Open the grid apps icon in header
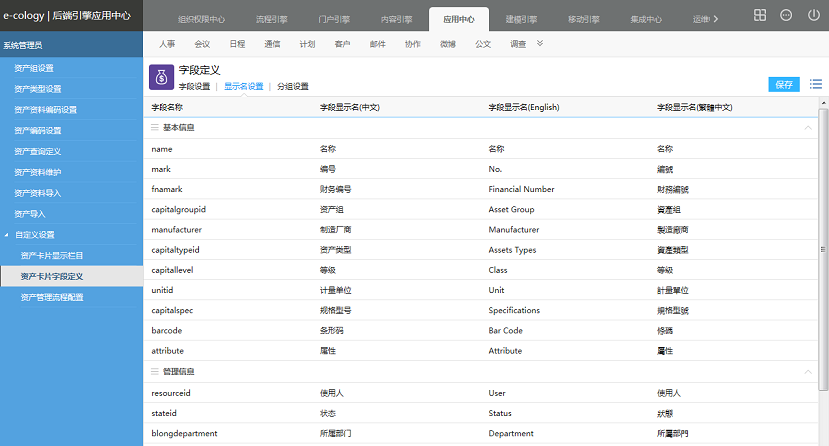The height and width of the screenshot is (446, 829). coord(760,15)
